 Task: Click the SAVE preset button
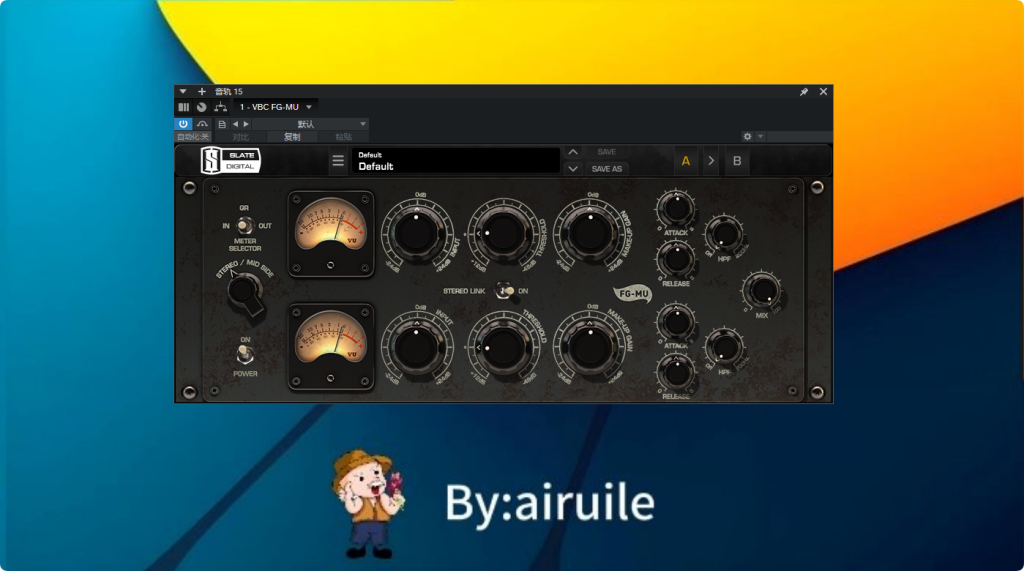[x=607, y=152]
